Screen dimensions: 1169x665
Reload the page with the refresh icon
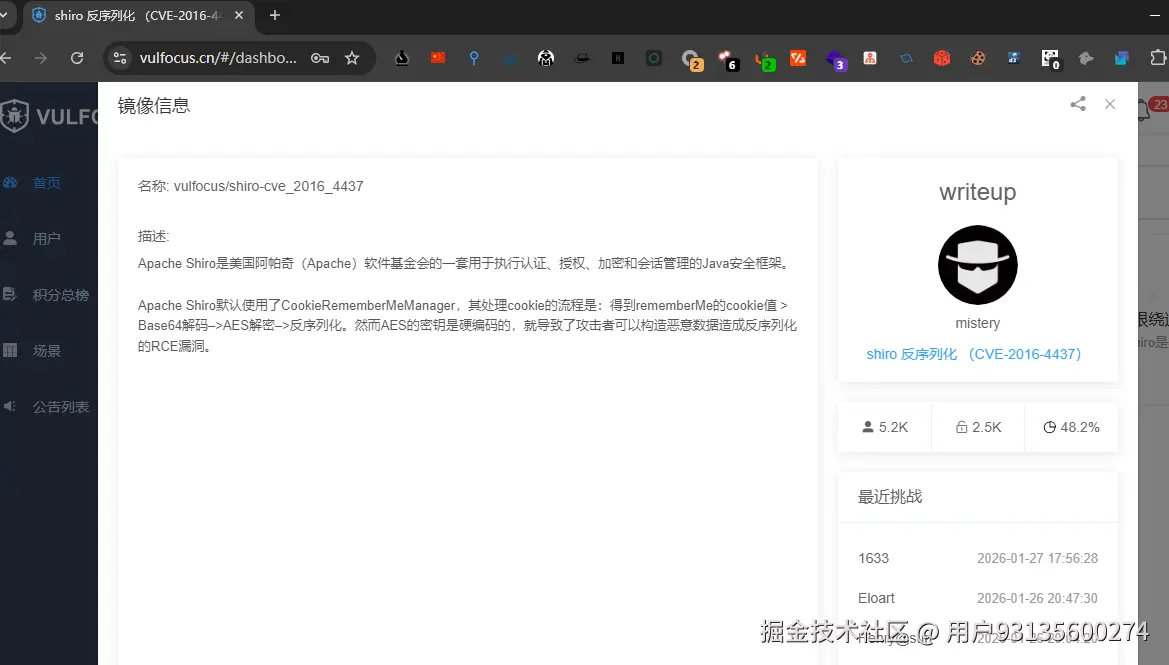tap(78, 58)
